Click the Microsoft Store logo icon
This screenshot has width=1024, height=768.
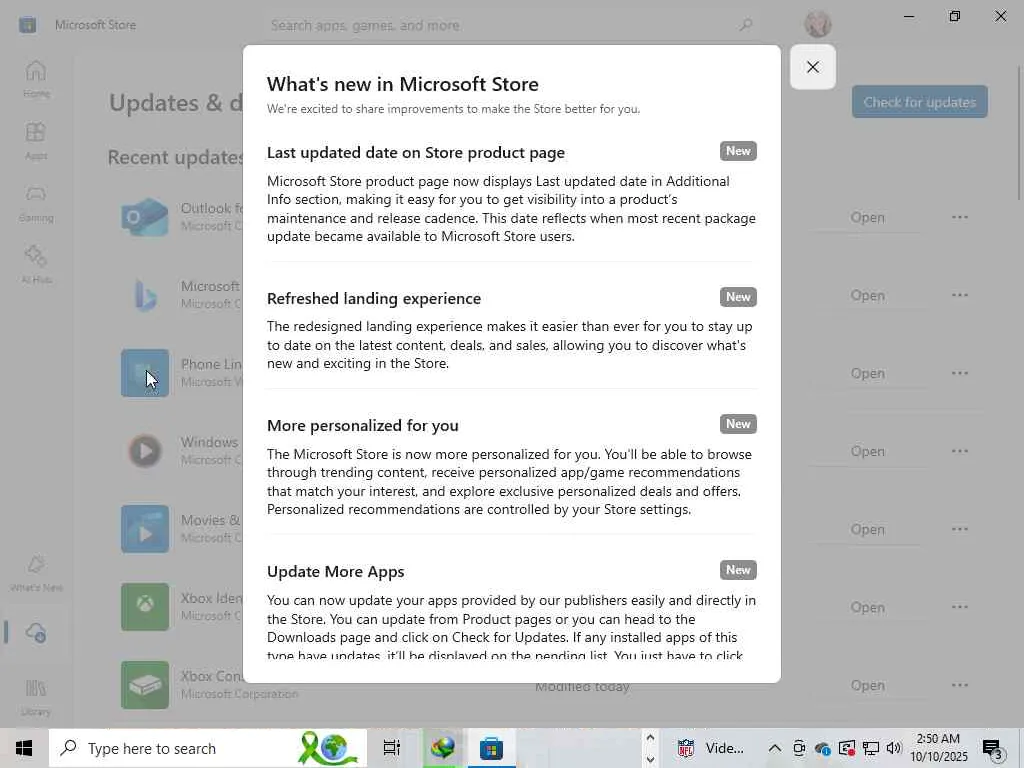click(27, 25)
